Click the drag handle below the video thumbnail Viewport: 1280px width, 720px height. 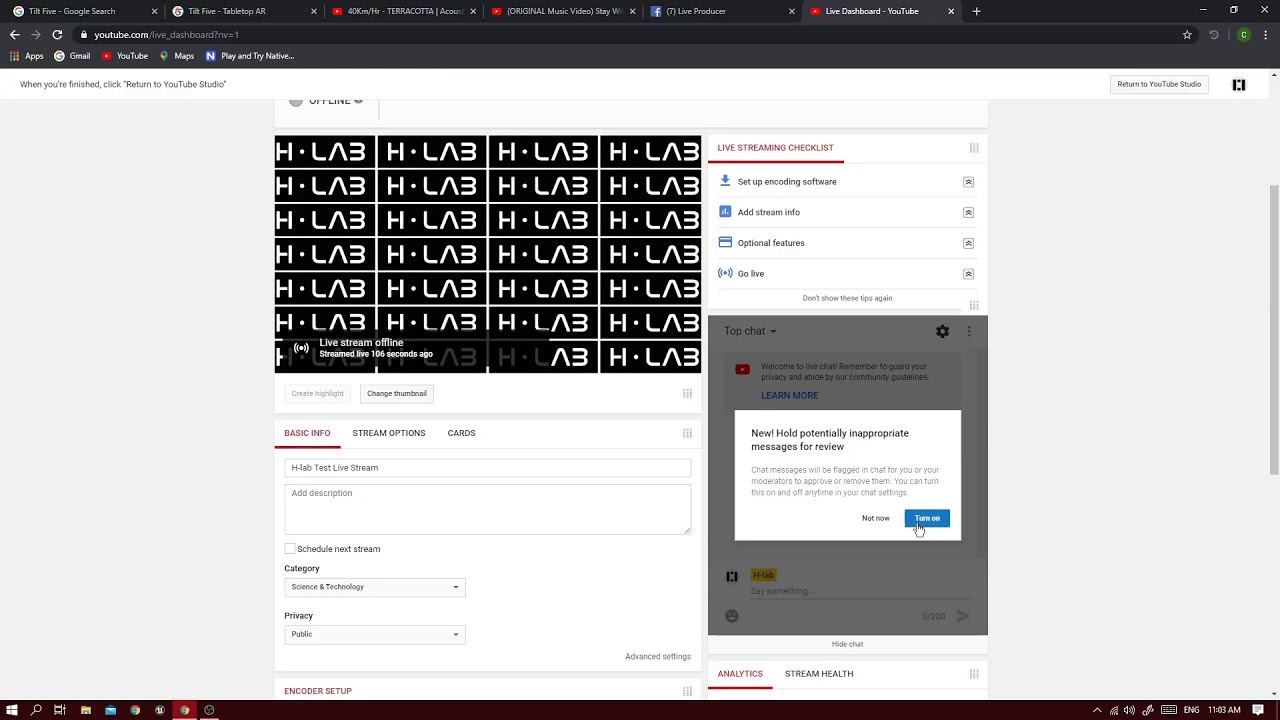point(687,393)
